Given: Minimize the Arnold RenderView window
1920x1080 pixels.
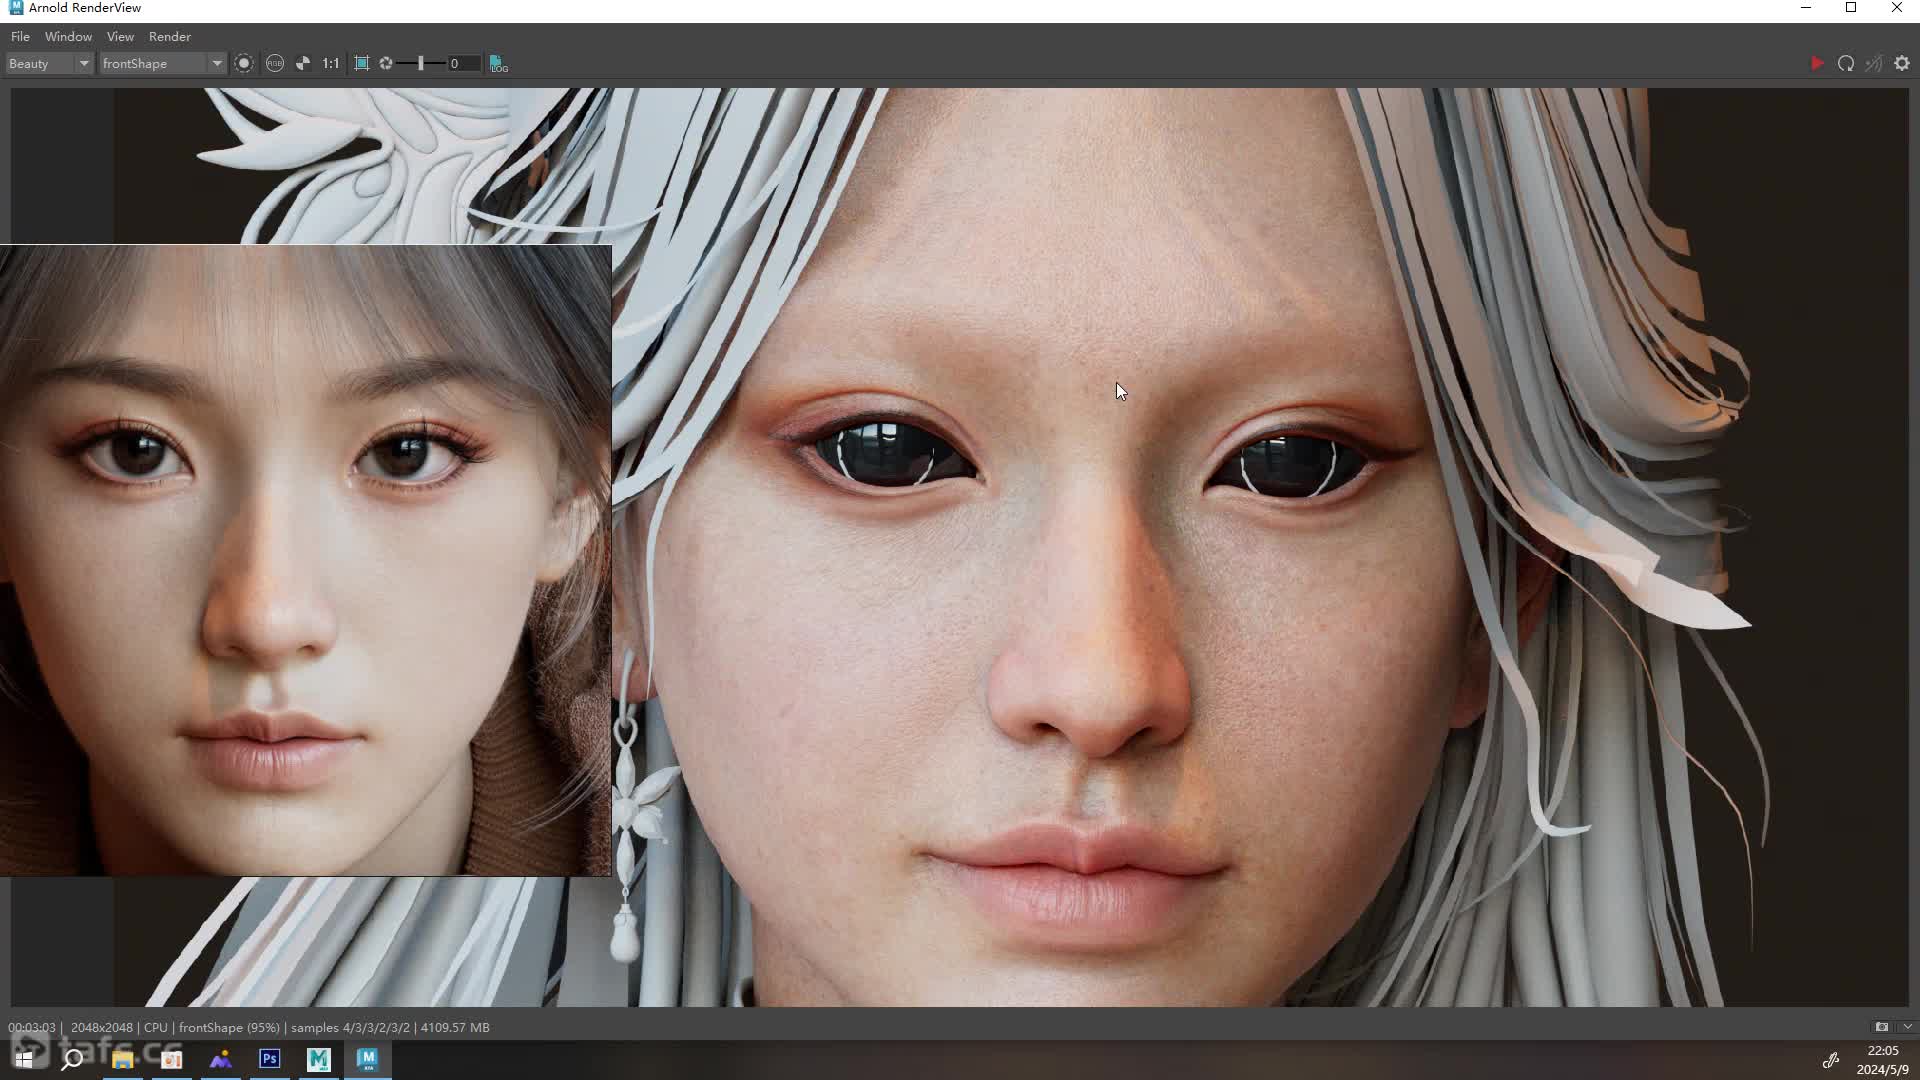Looking at the screenshot, I should (1806, 8).
